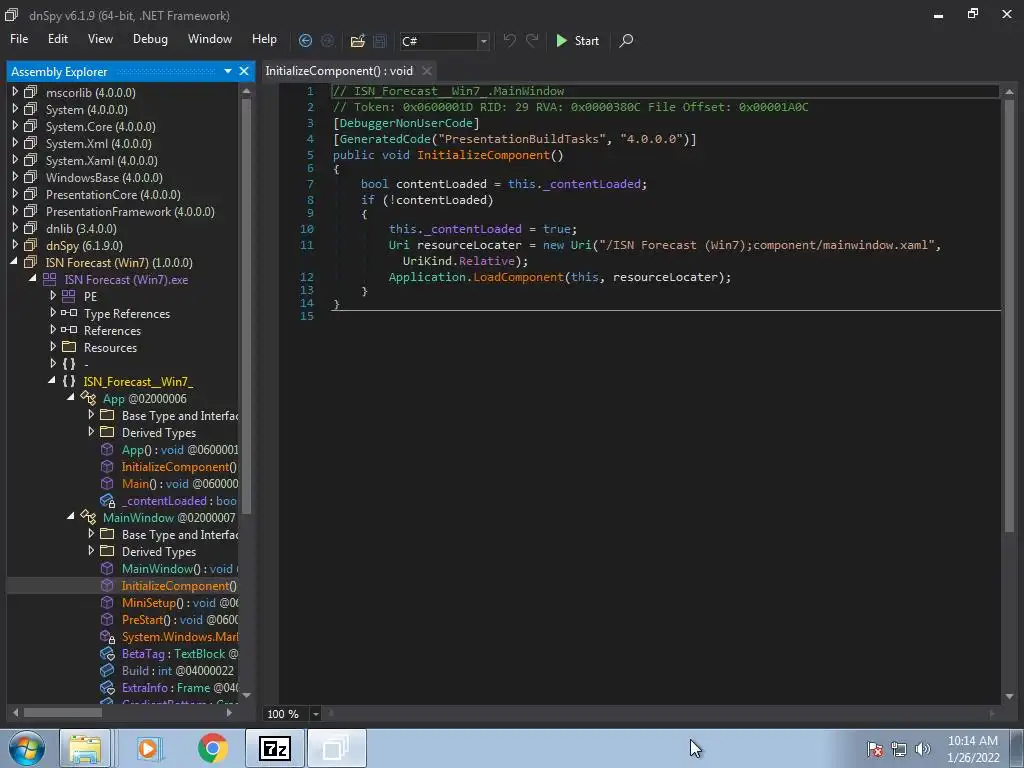Click the Open file toolbar icon

click(357, 40)
